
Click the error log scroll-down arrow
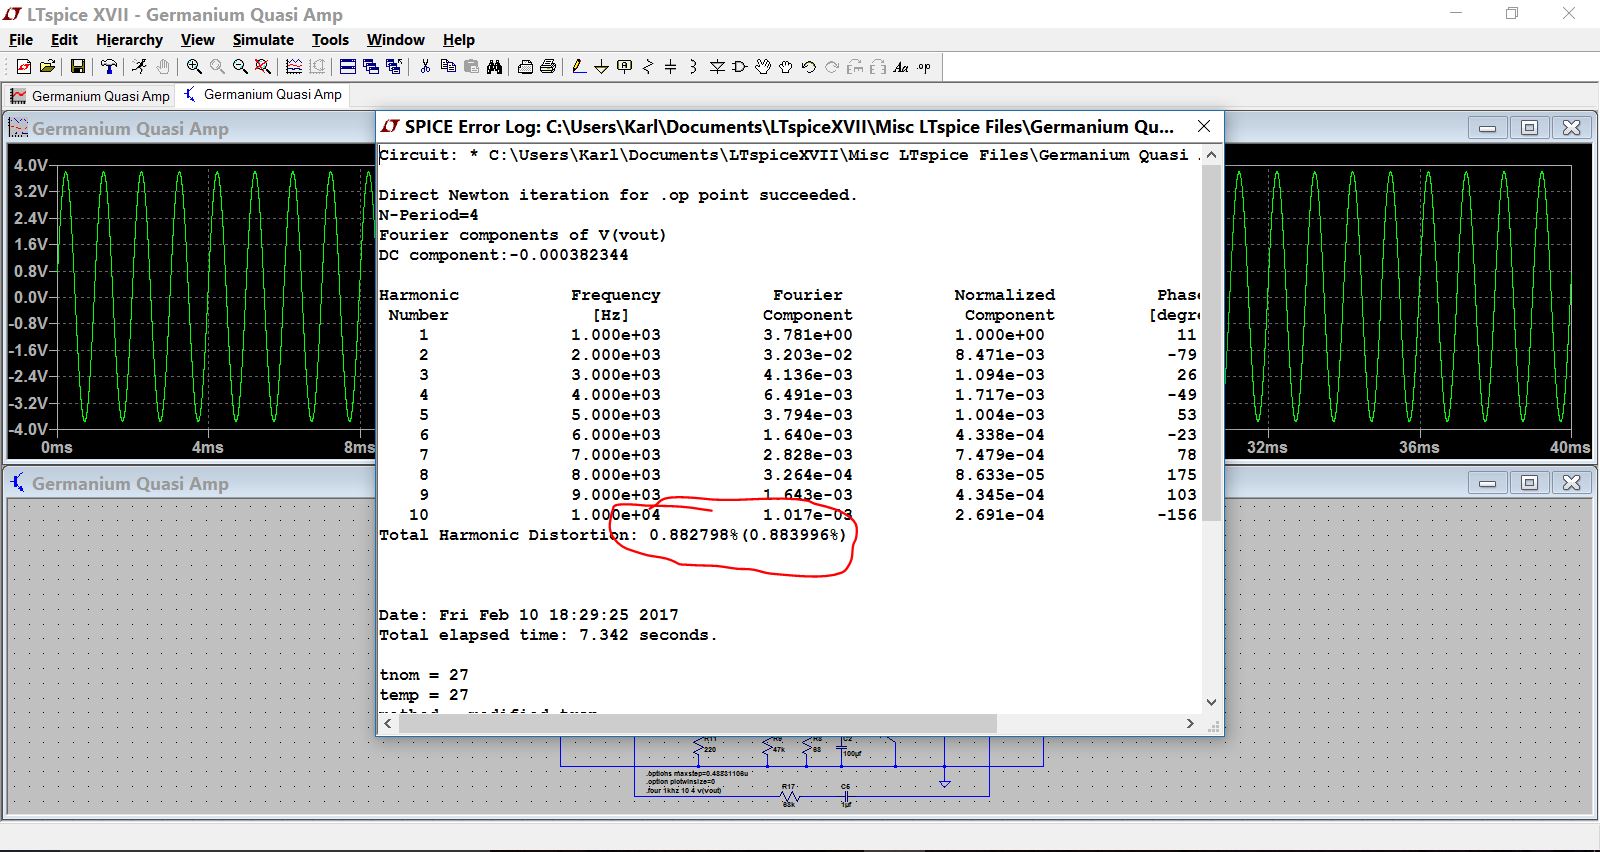click(1211, 702)
